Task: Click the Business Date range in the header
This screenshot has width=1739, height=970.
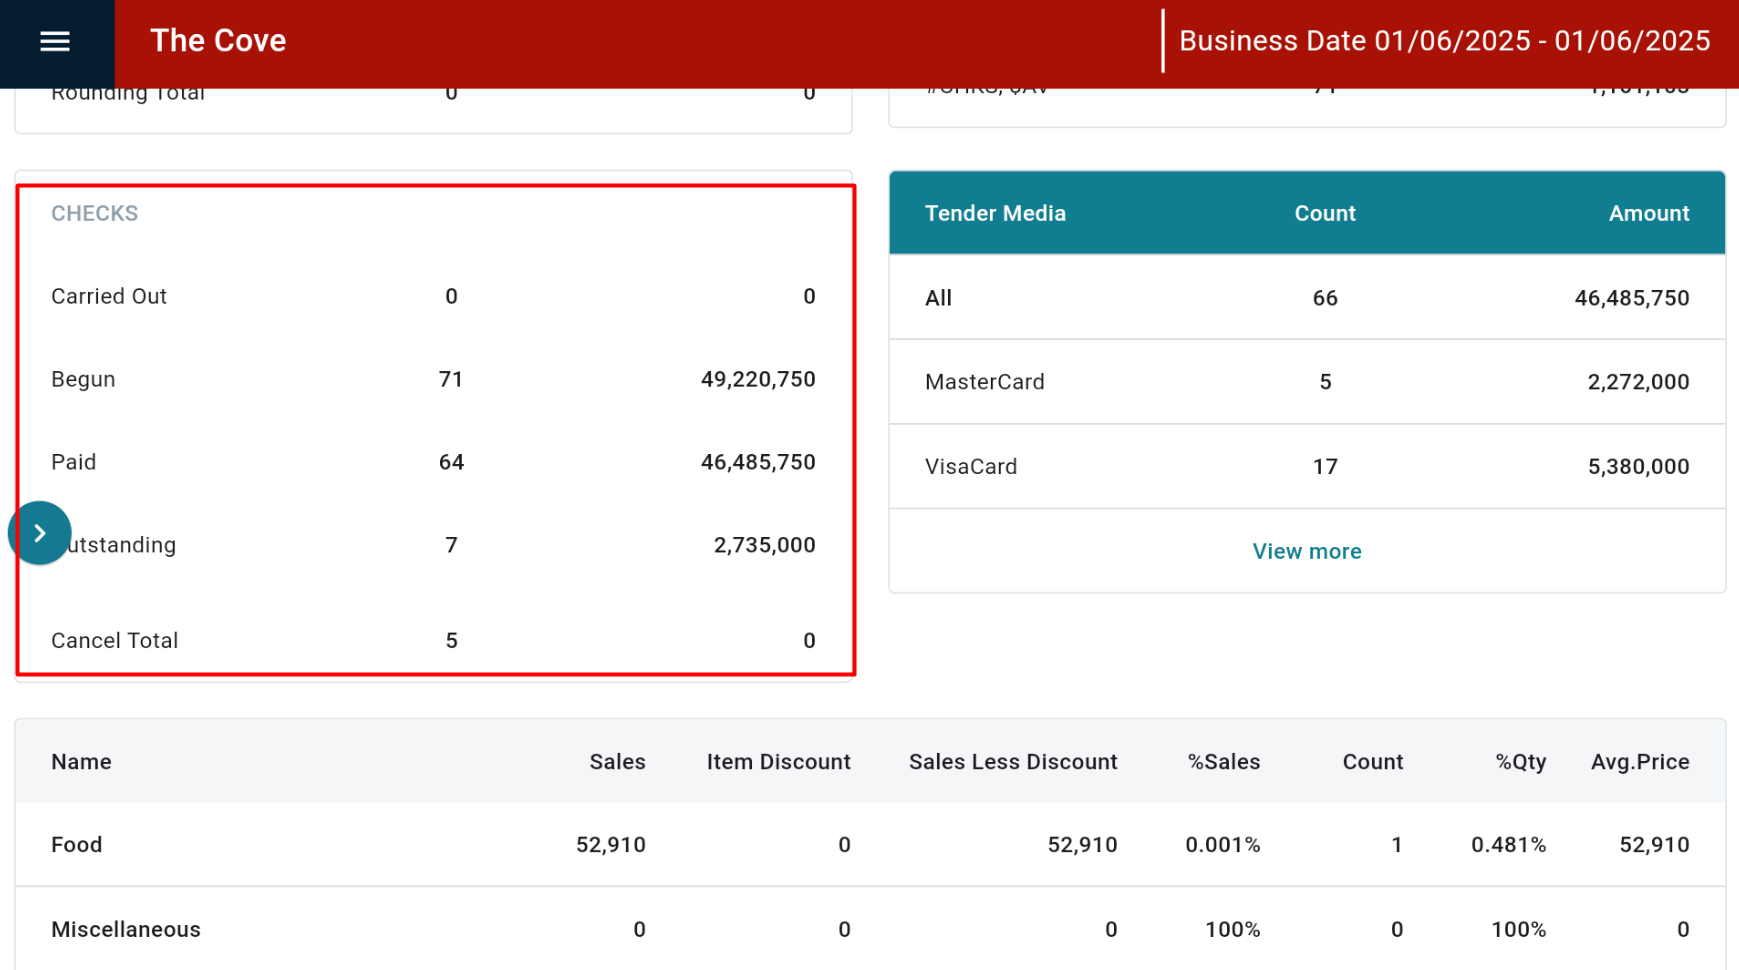Action: [1444, 41]
